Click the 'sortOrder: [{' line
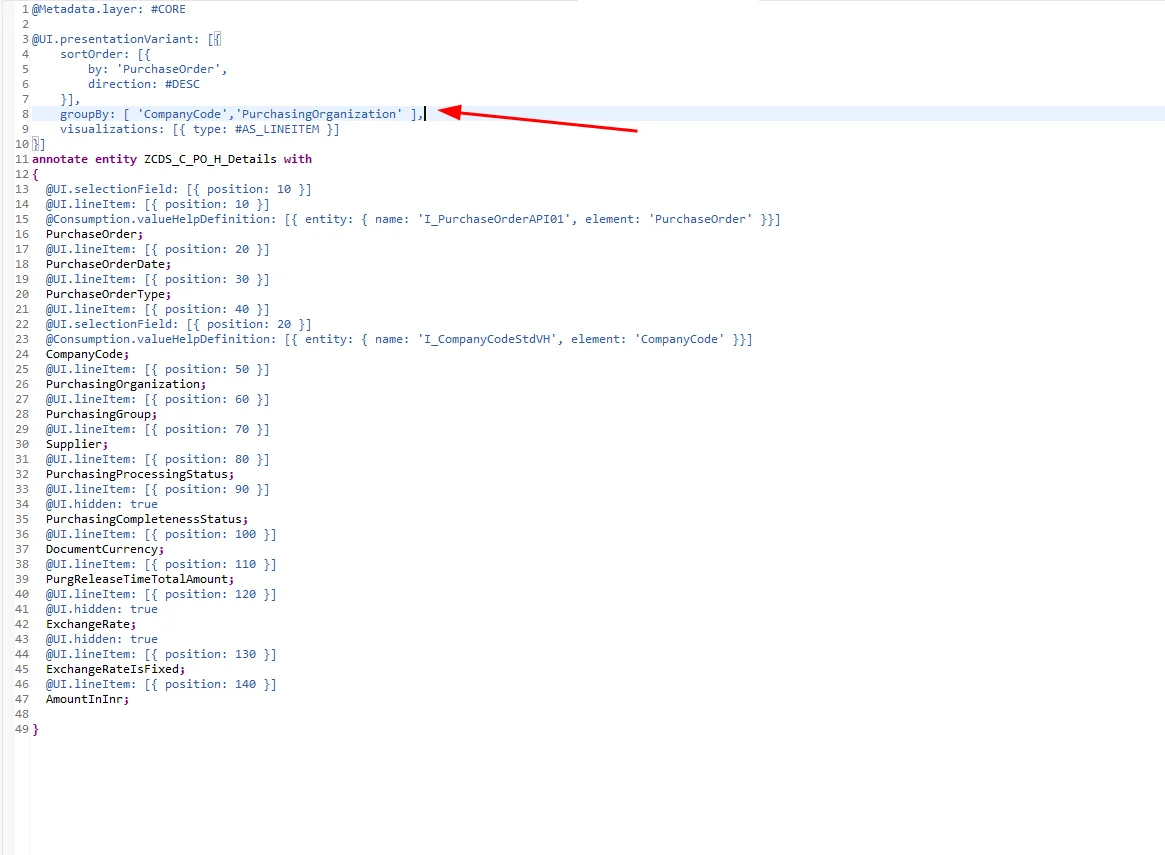1165x855 pixels. coord(105,54)
